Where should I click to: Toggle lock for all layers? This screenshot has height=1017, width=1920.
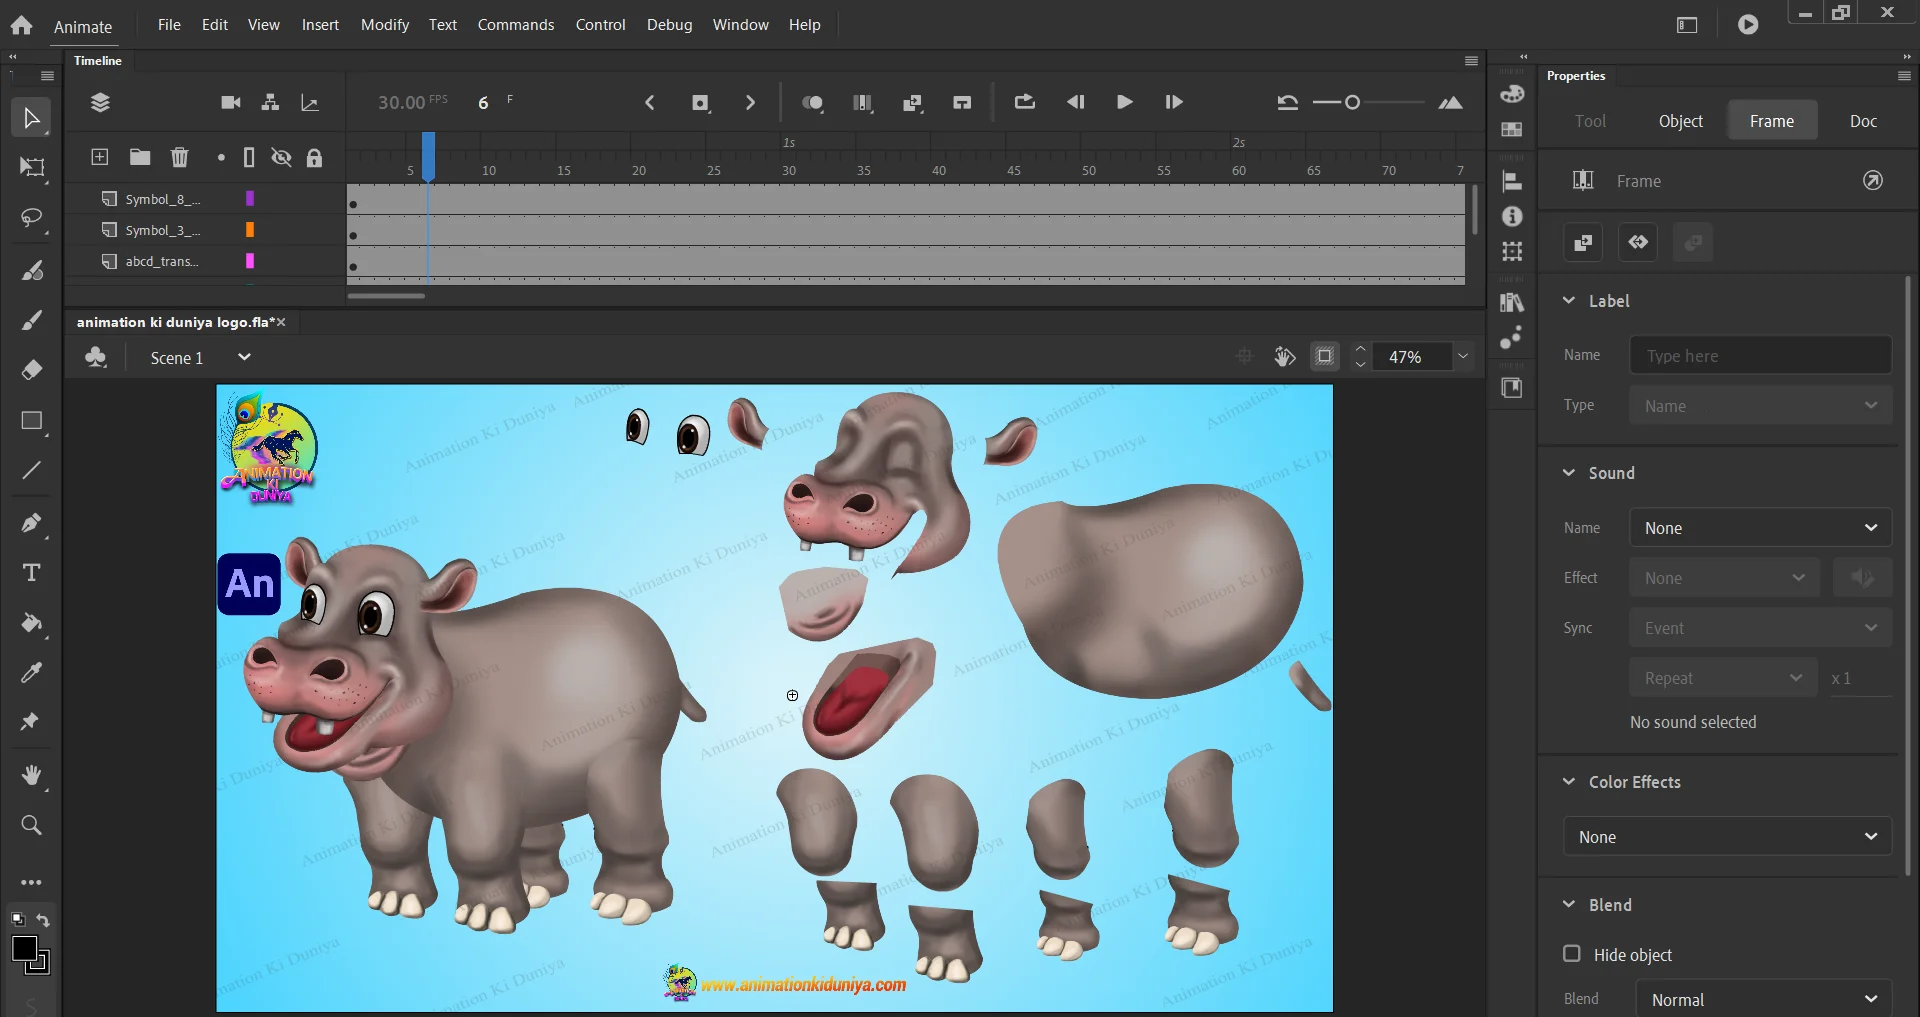(314, 157)
